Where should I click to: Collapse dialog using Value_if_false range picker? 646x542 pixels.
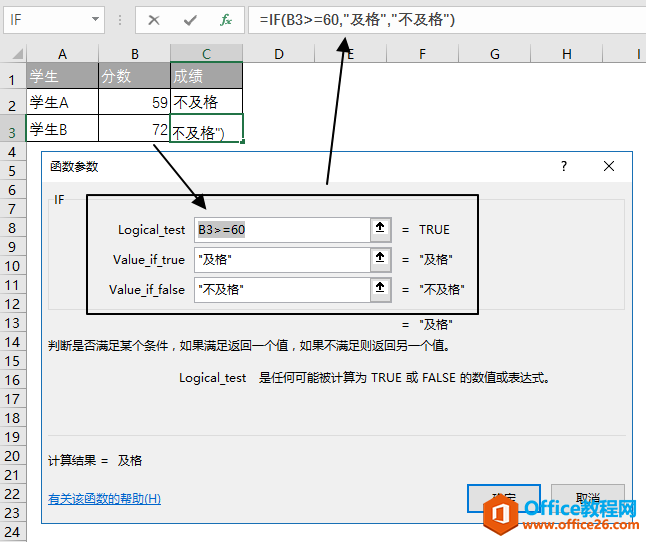pyautogui.click(x=380, y=288)
